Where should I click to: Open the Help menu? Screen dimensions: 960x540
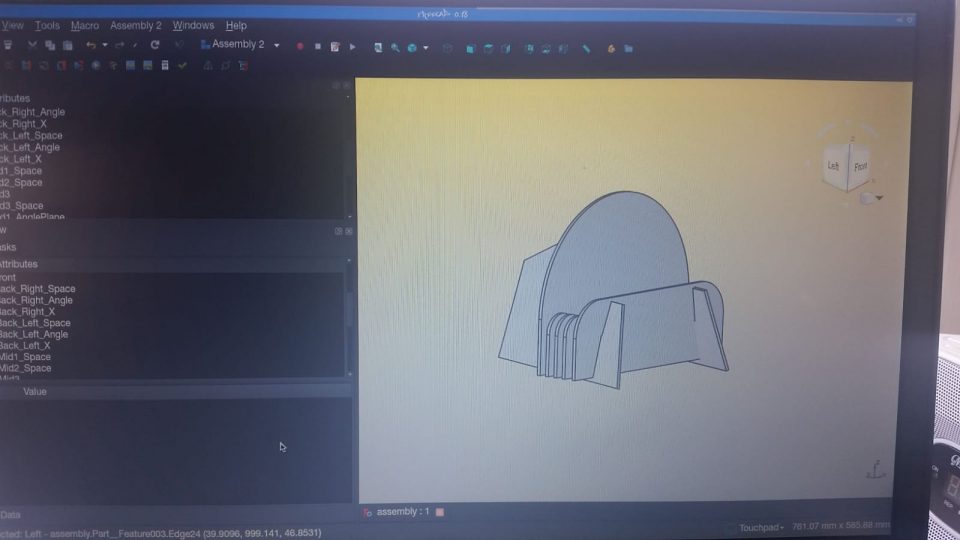236,25
